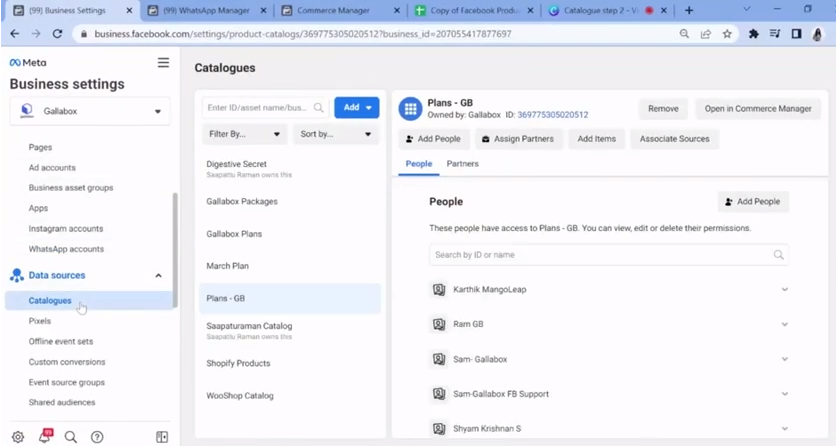The image size is (836, 446).
Task: Reload the page with refresh icon
Action: 57,34
